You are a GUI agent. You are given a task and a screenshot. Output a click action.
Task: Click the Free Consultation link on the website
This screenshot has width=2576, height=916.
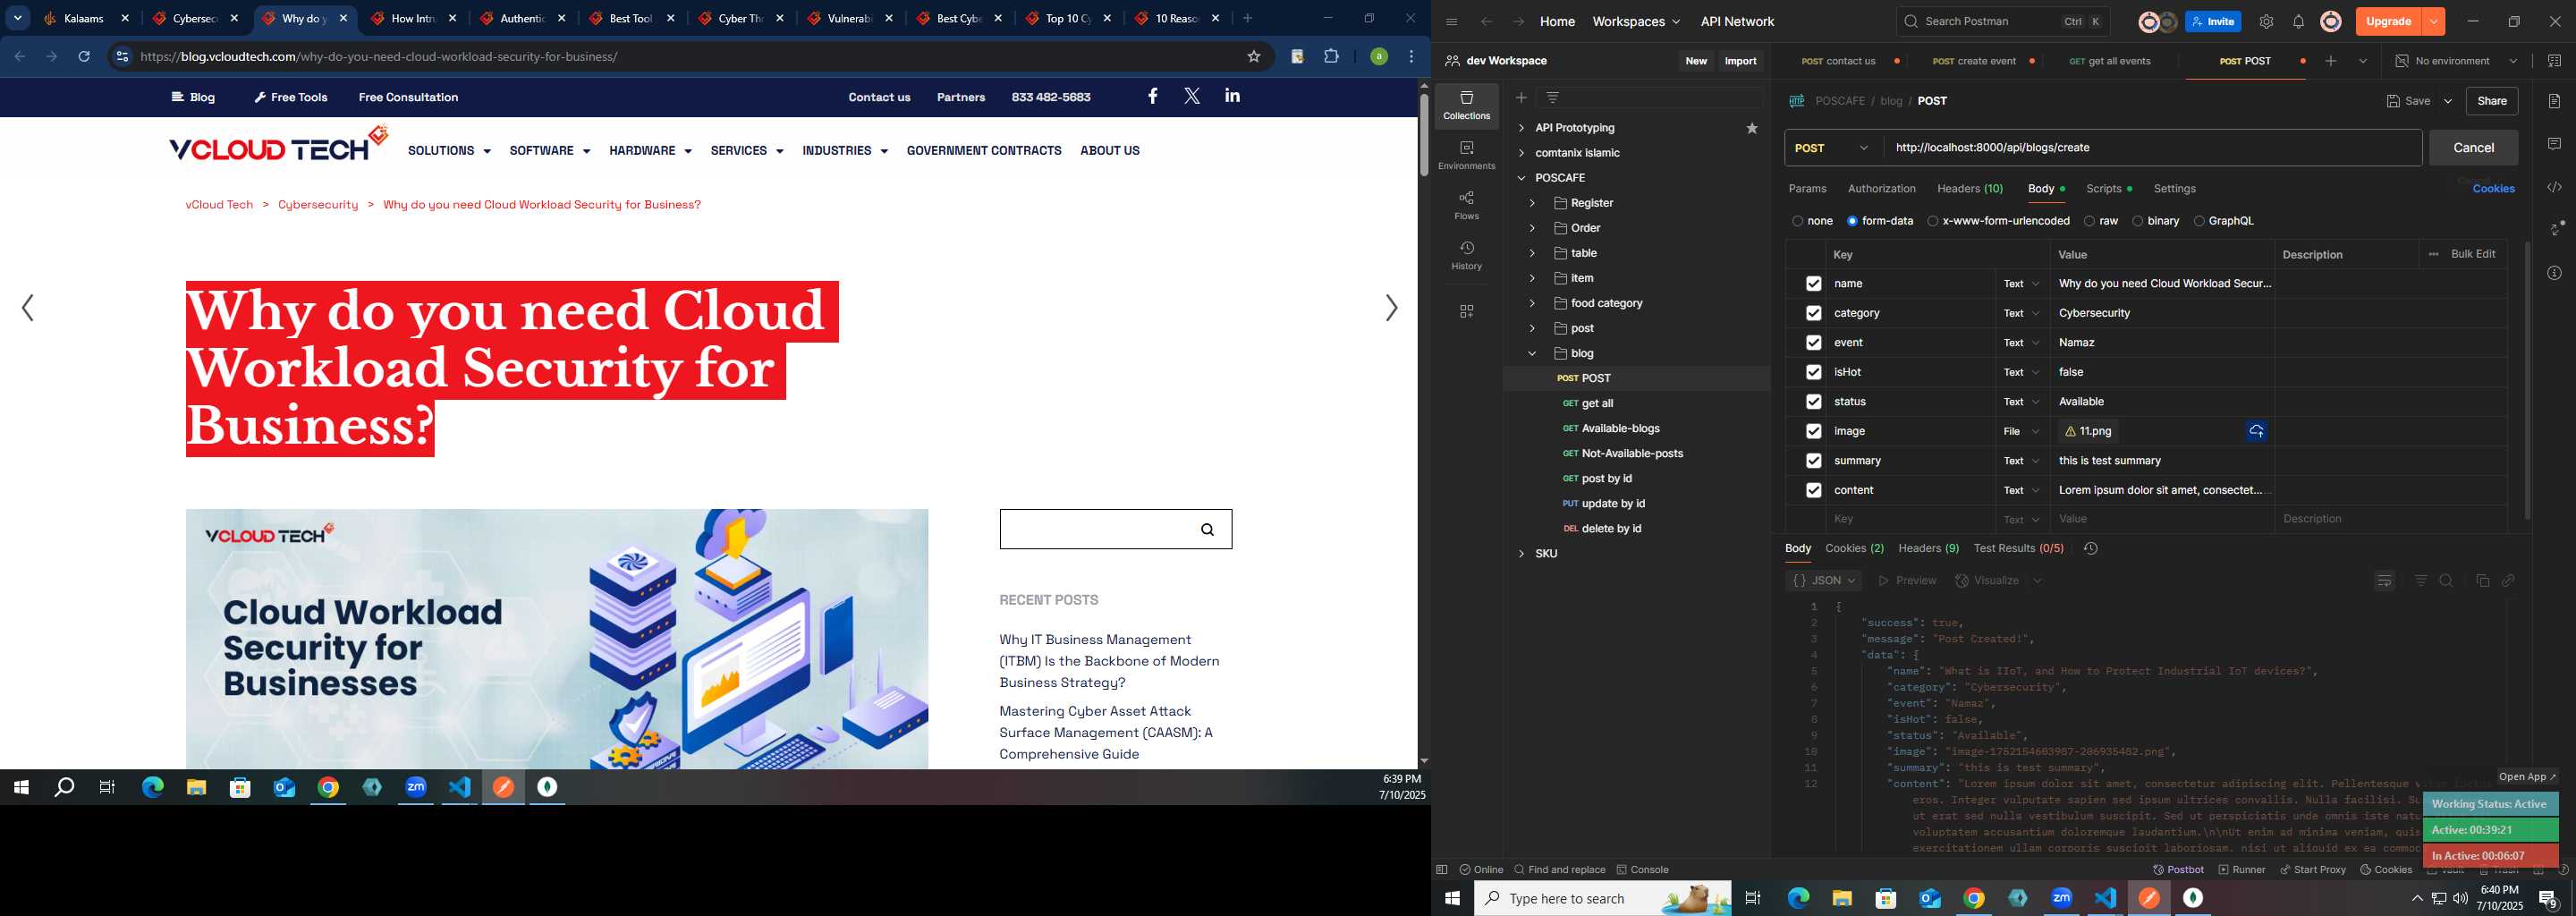click(408, 97)
